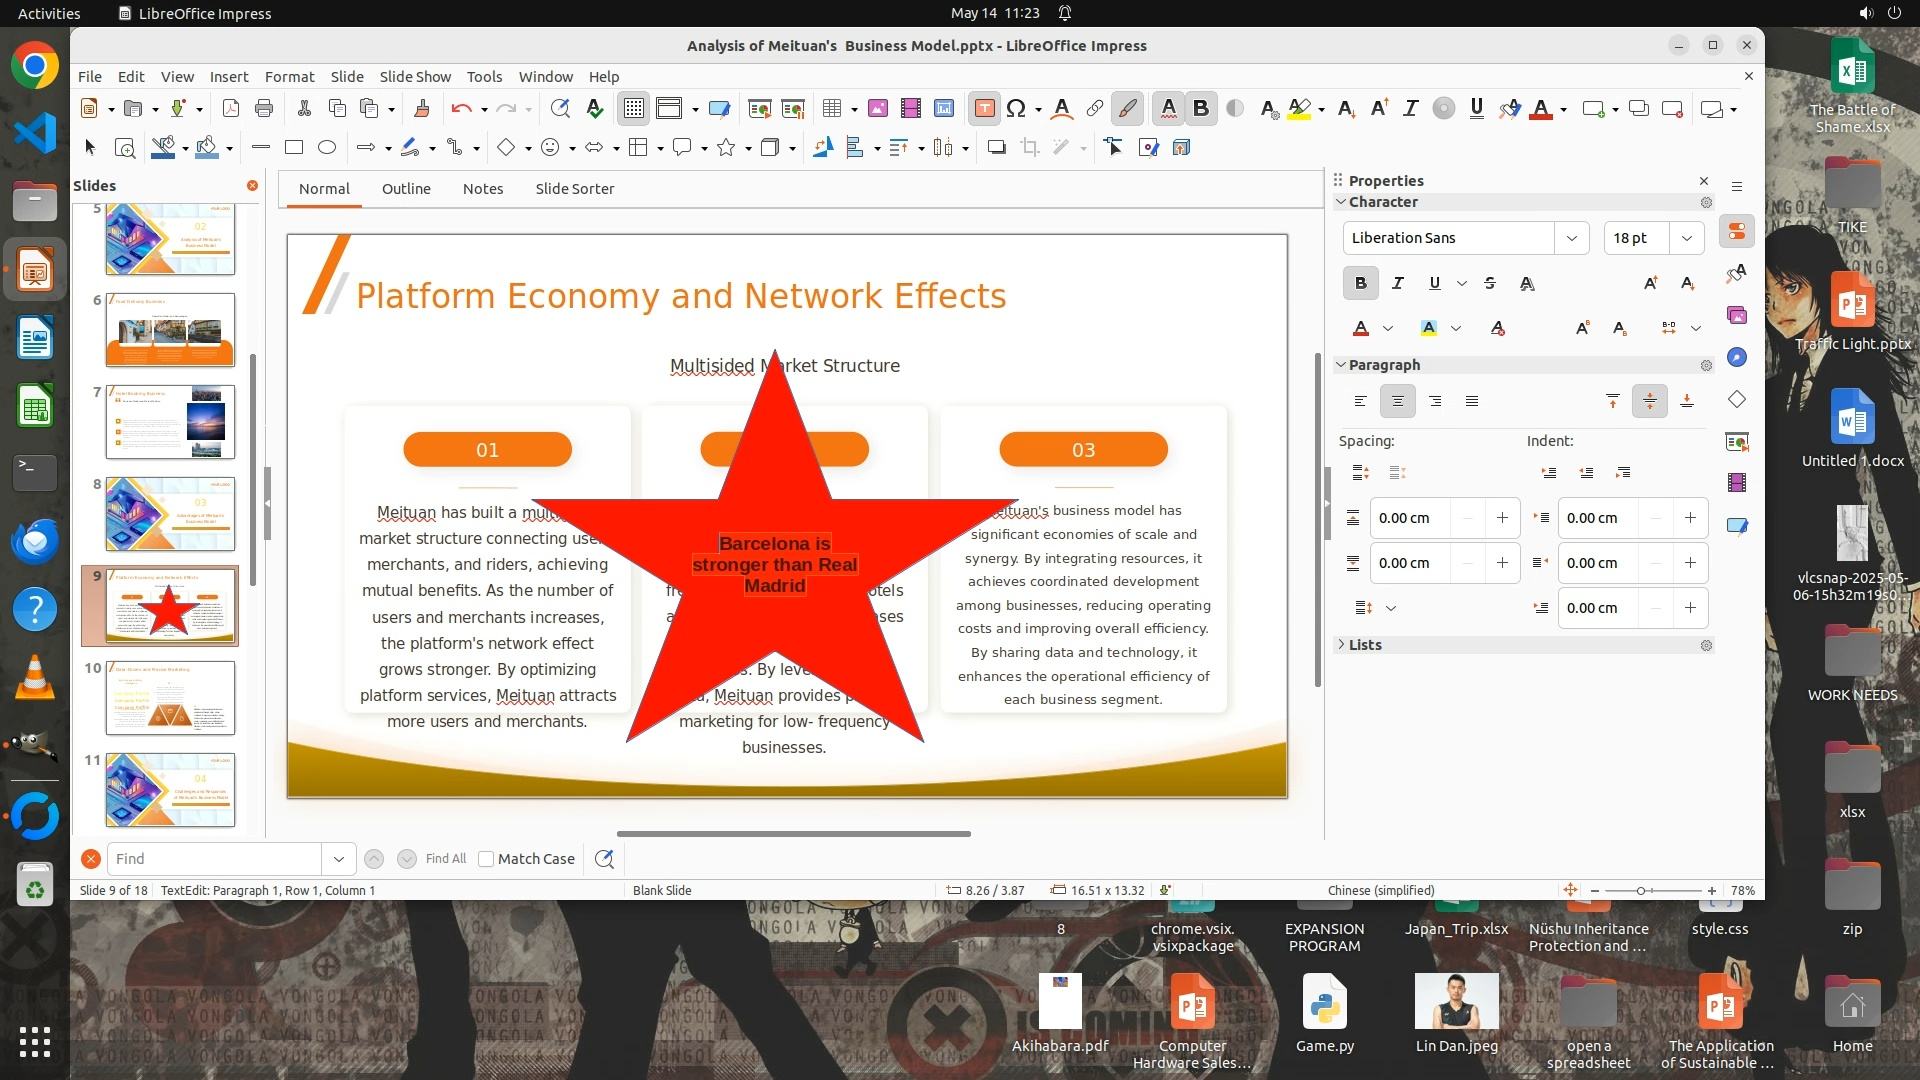
Task: Collapse the Paragraph section
Action: pos(1341,365)
